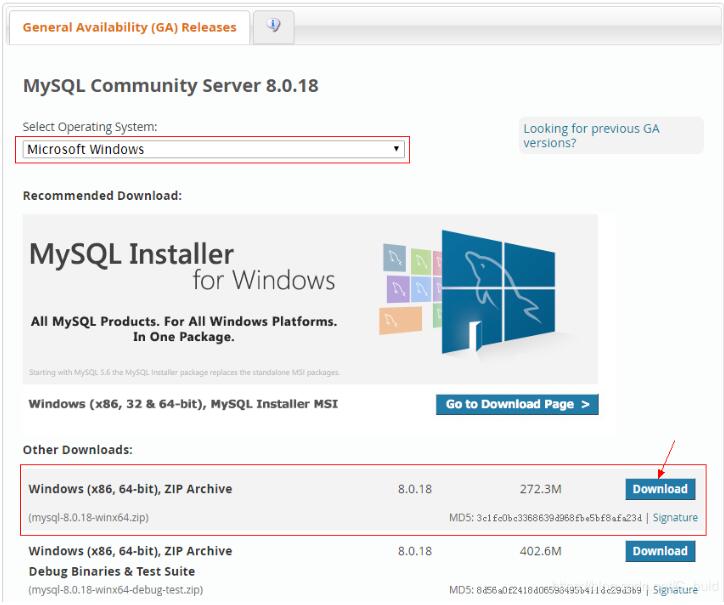The image size is (724, 605).
Task: Click the red arrow pointing at Download
Action: point(668,457)
